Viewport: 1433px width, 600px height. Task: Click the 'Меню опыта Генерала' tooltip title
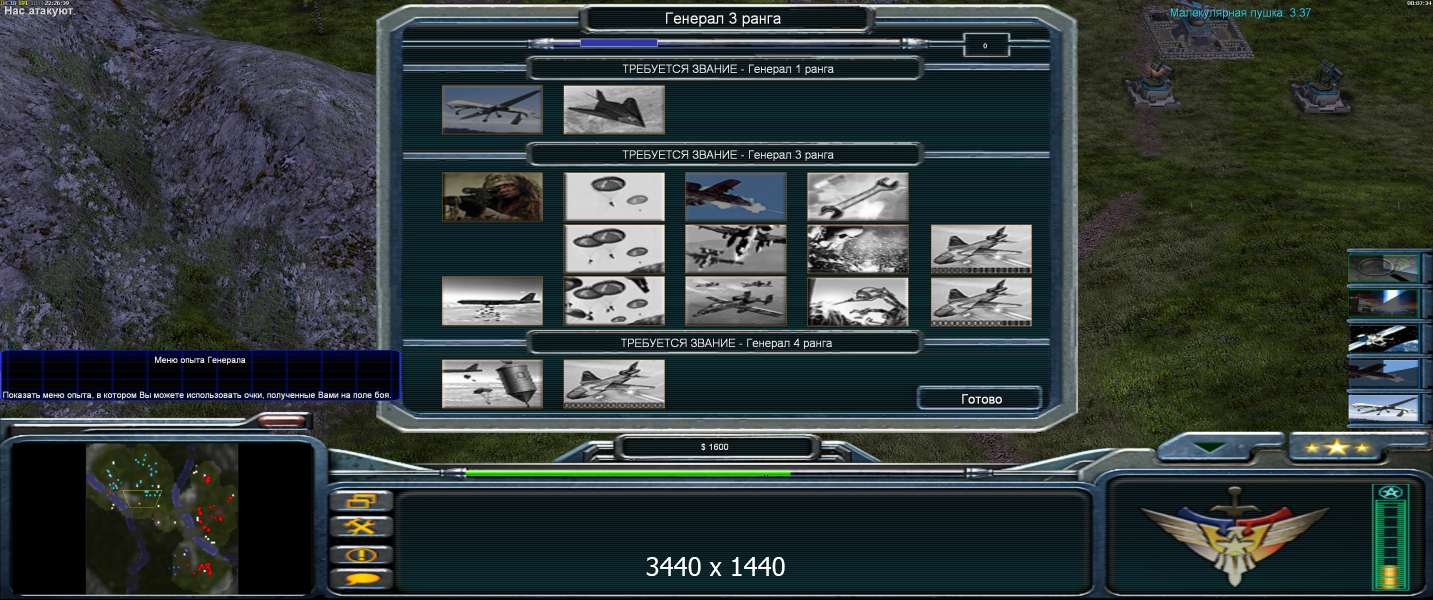click(x=200, y=359)
